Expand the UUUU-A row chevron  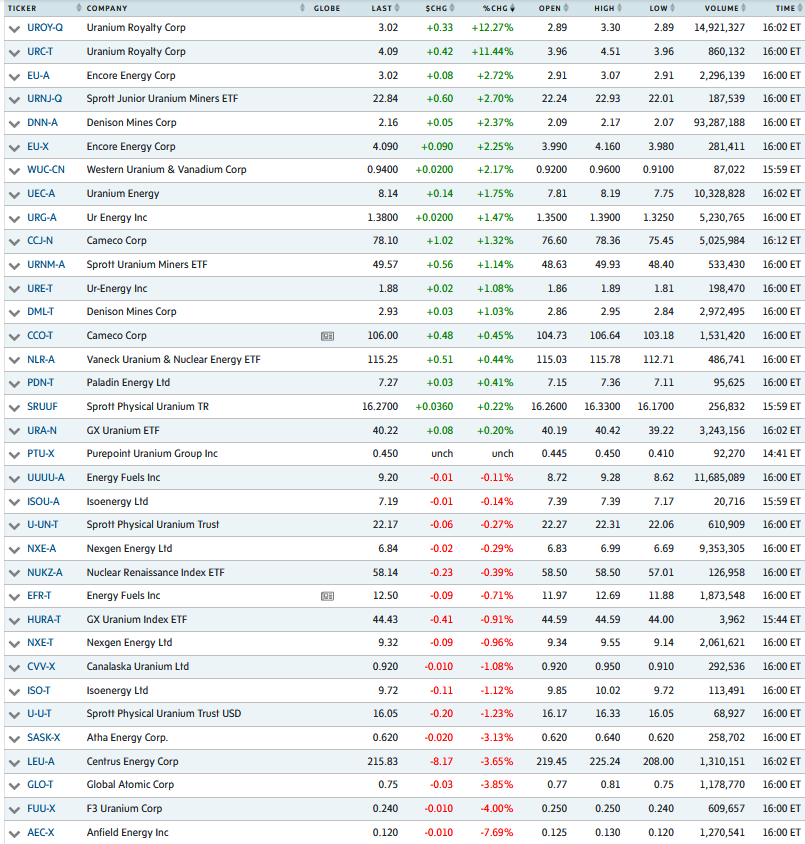(15, 479)
